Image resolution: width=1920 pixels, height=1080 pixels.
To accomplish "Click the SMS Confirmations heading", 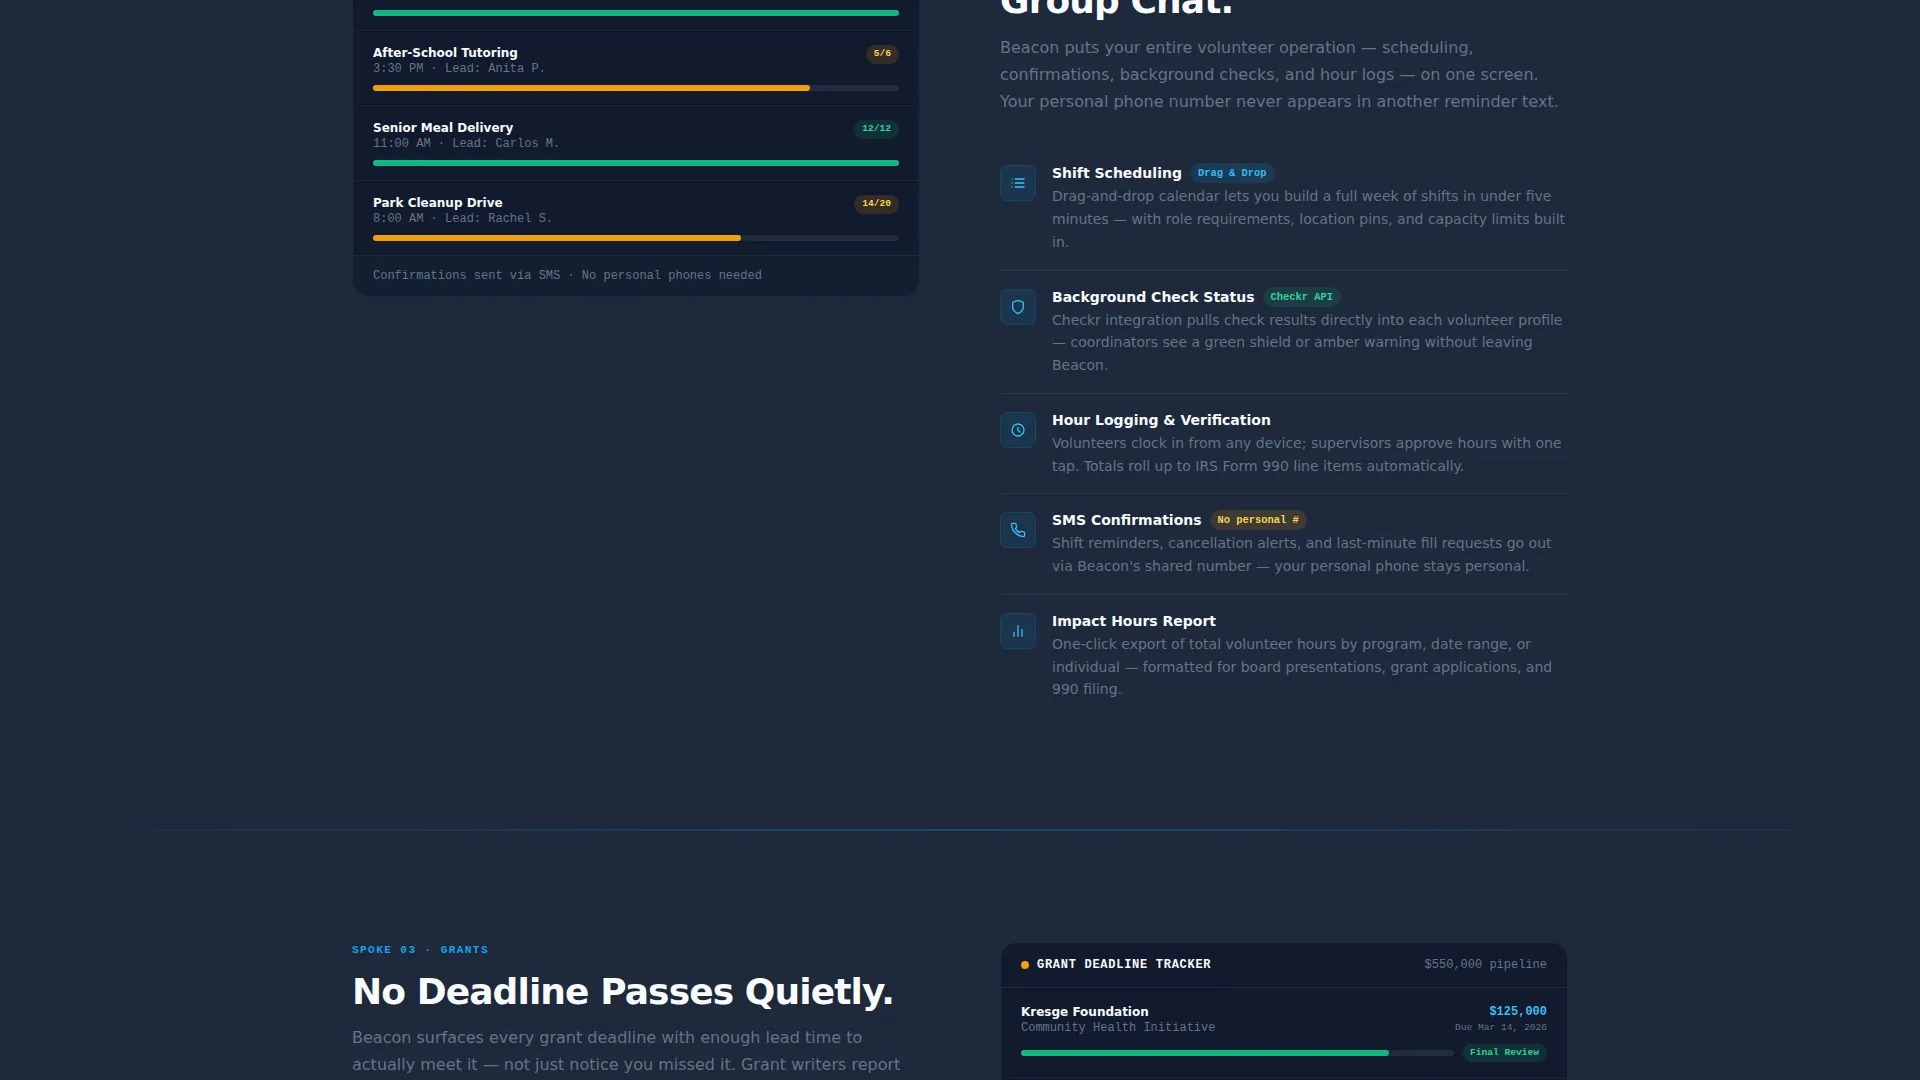I will [1126, 520].
